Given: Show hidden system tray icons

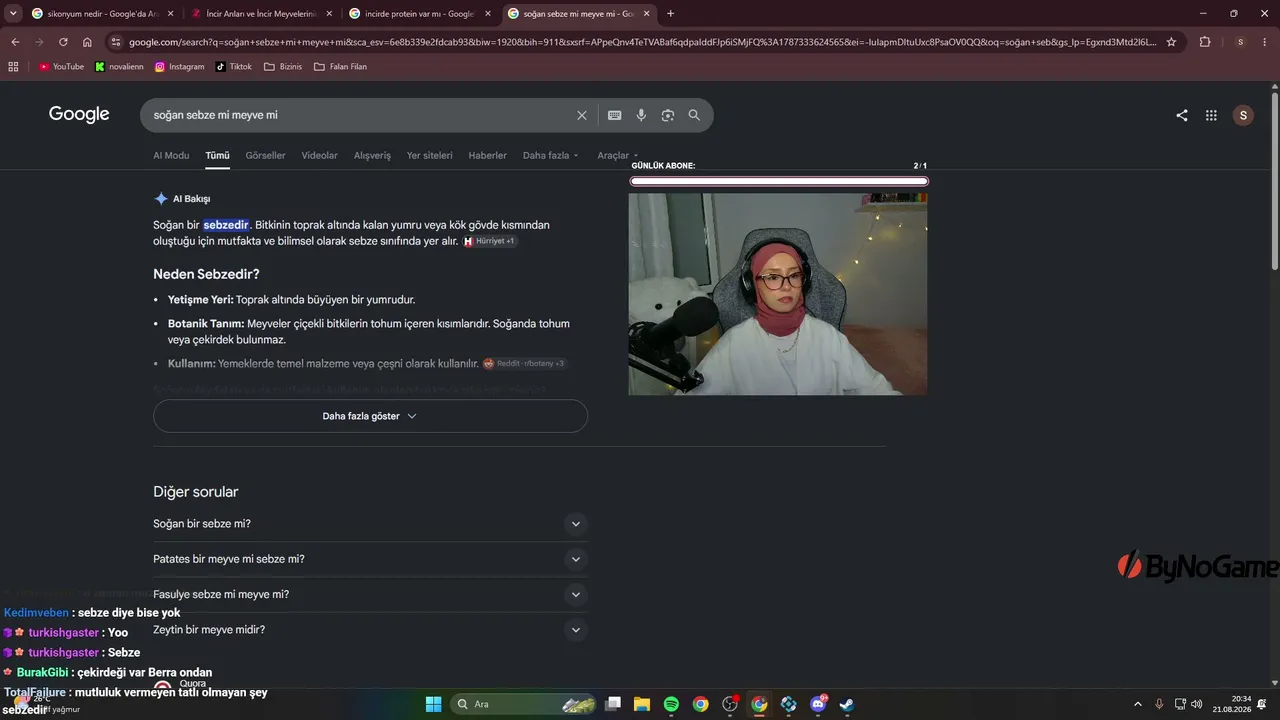Looking at the screenshot, I should coord(1138,704).
